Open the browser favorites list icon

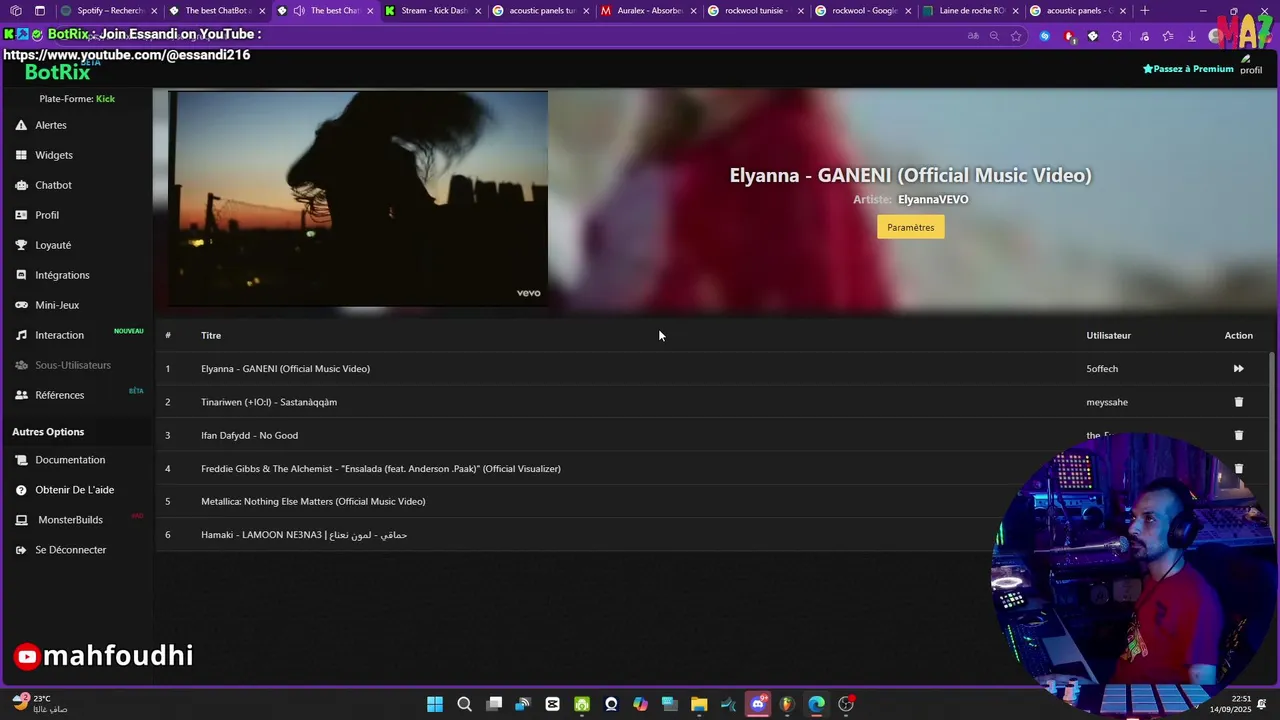1168,36
